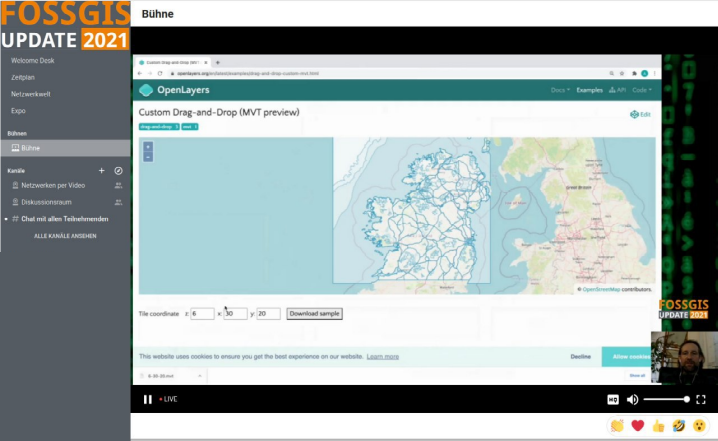
Task: Reload the browser page
Action: coord(160,73)
